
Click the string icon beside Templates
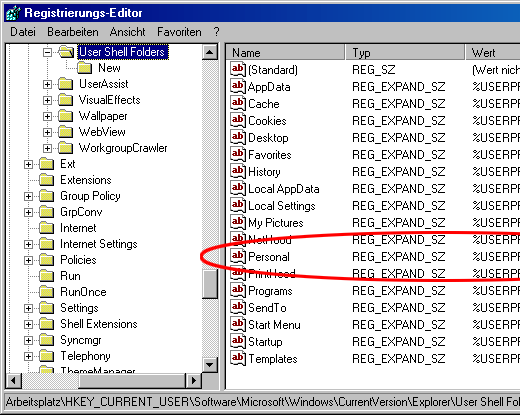click(238, 358)
